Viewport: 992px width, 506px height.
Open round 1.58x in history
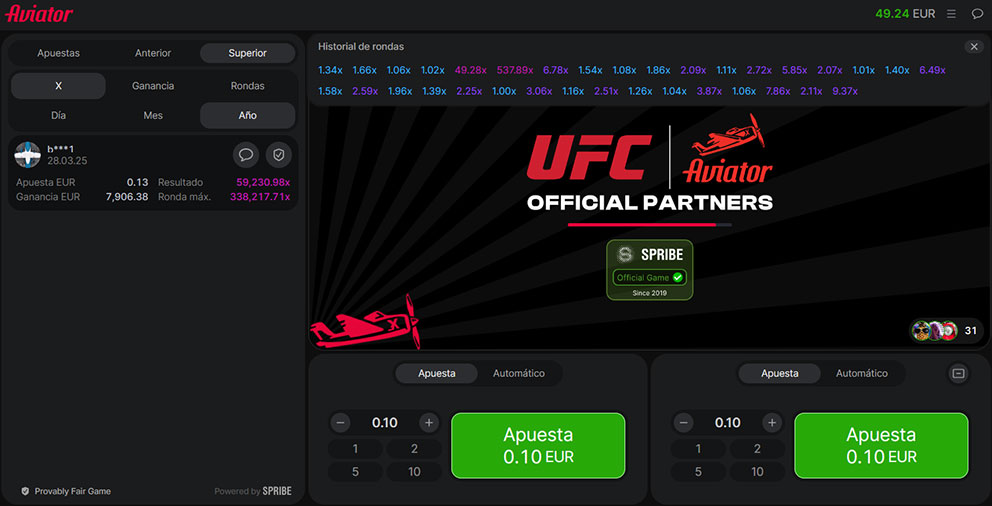(330, 91)
